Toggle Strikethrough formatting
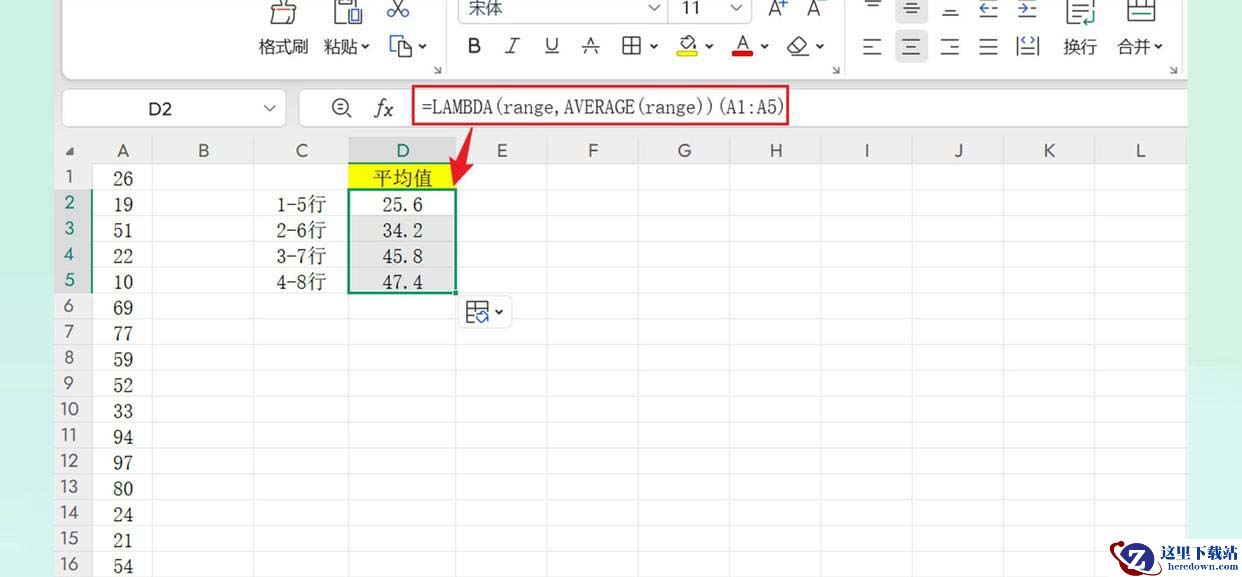The image size is (1242, 577). (590, 46)
